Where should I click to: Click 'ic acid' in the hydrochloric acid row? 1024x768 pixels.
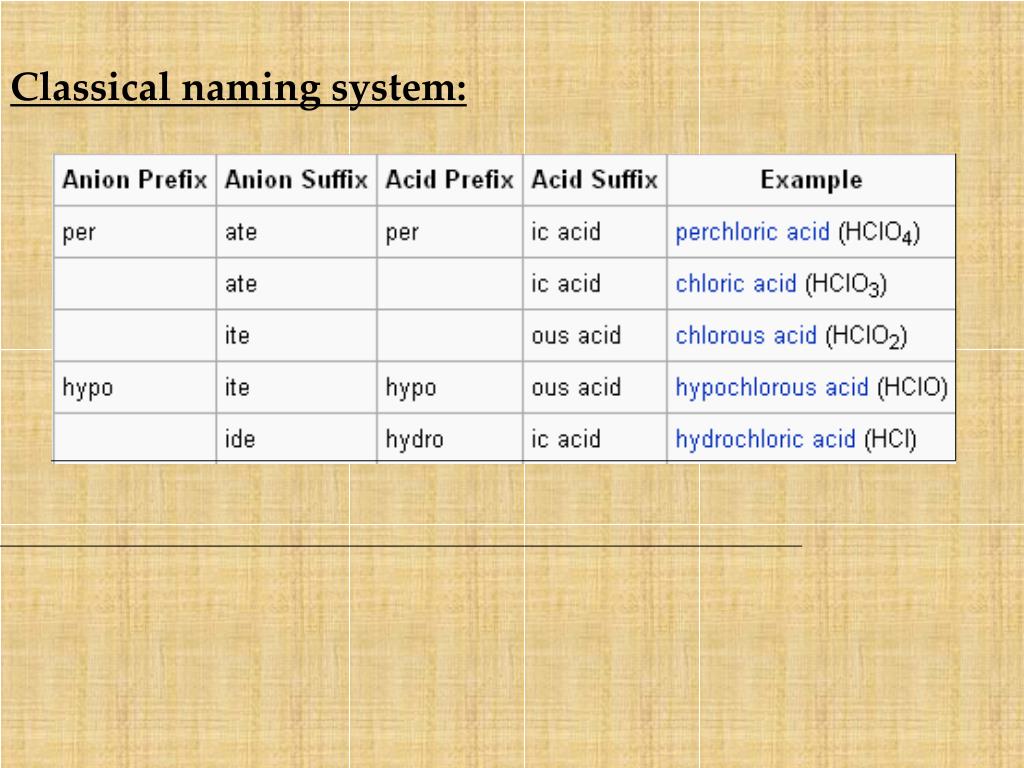(566, 439)
